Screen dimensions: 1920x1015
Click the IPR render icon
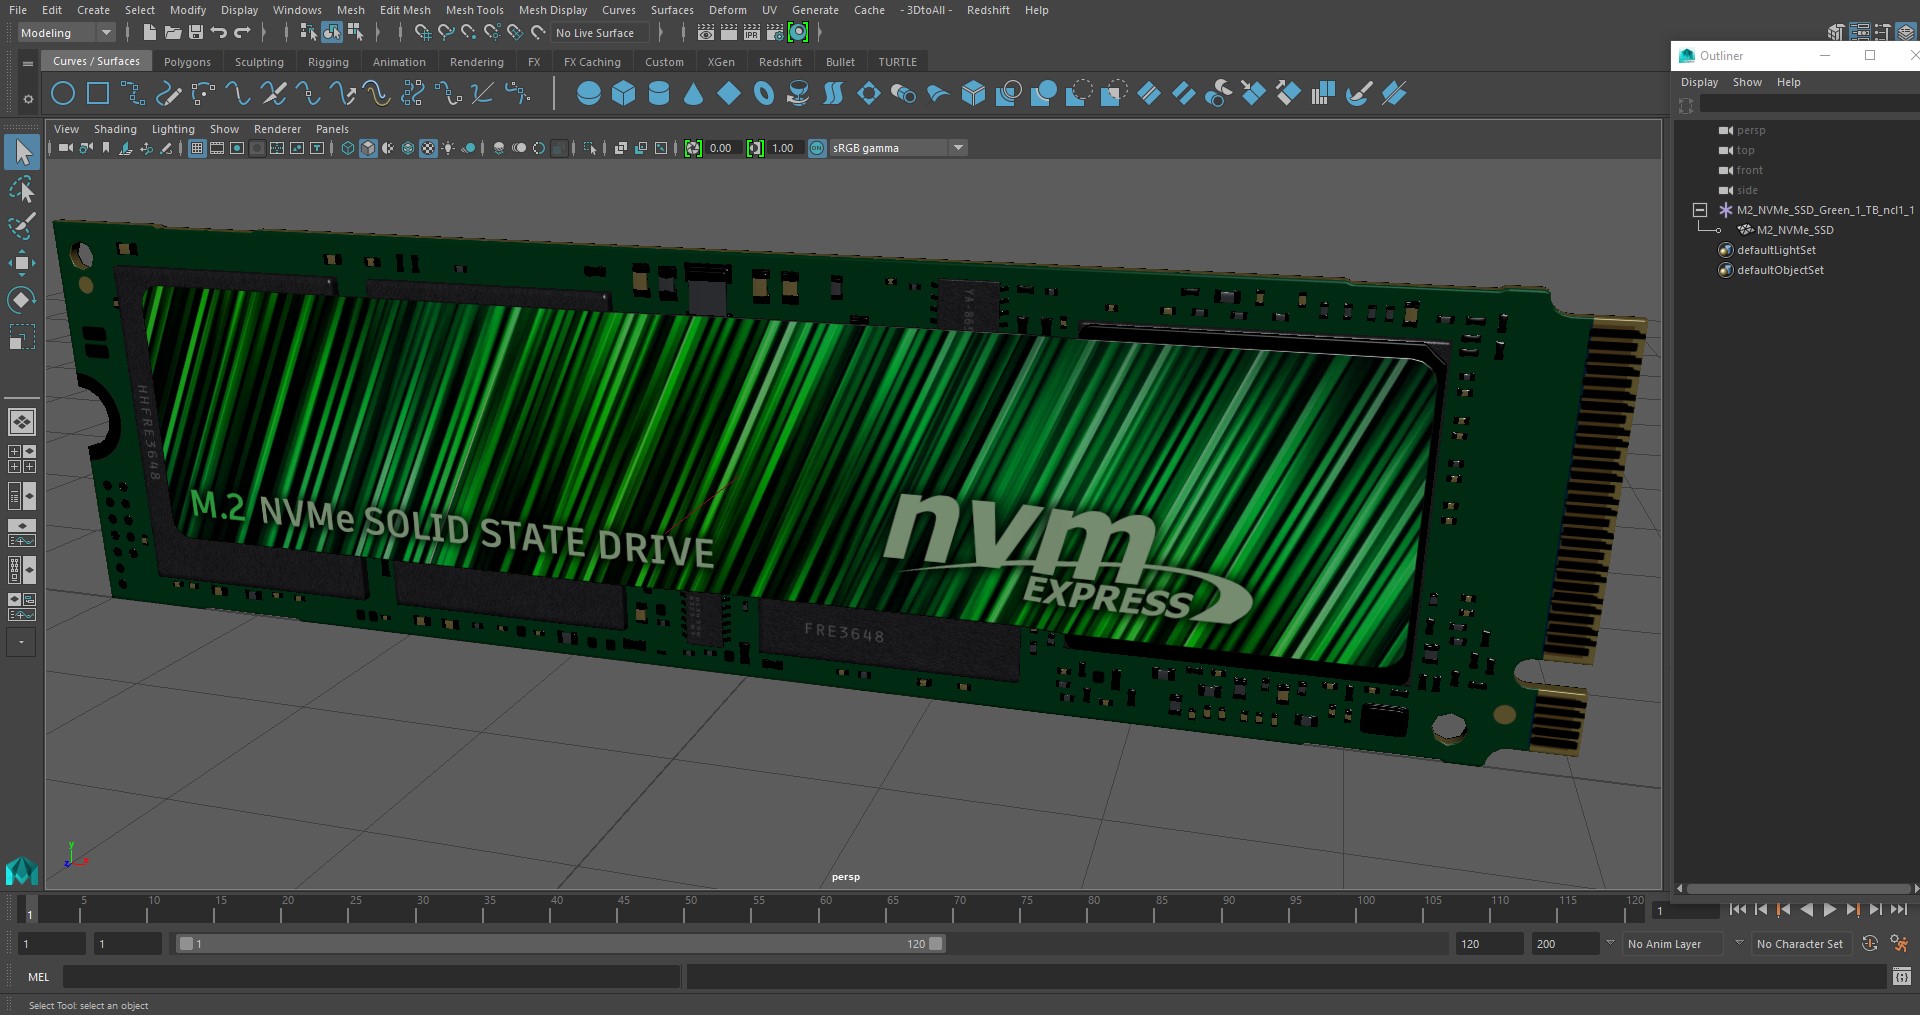752,33
